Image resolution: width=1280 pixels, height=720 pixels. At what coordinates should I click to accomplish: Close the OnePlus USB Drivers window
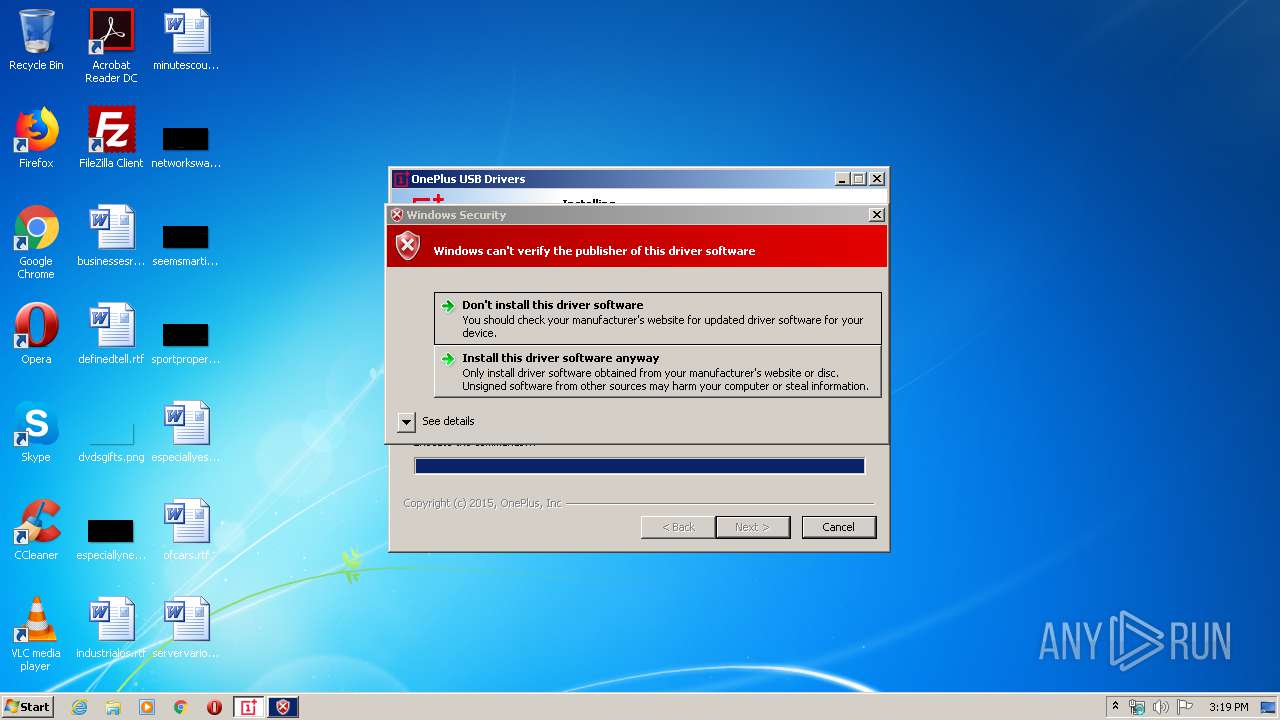[877, 179]
